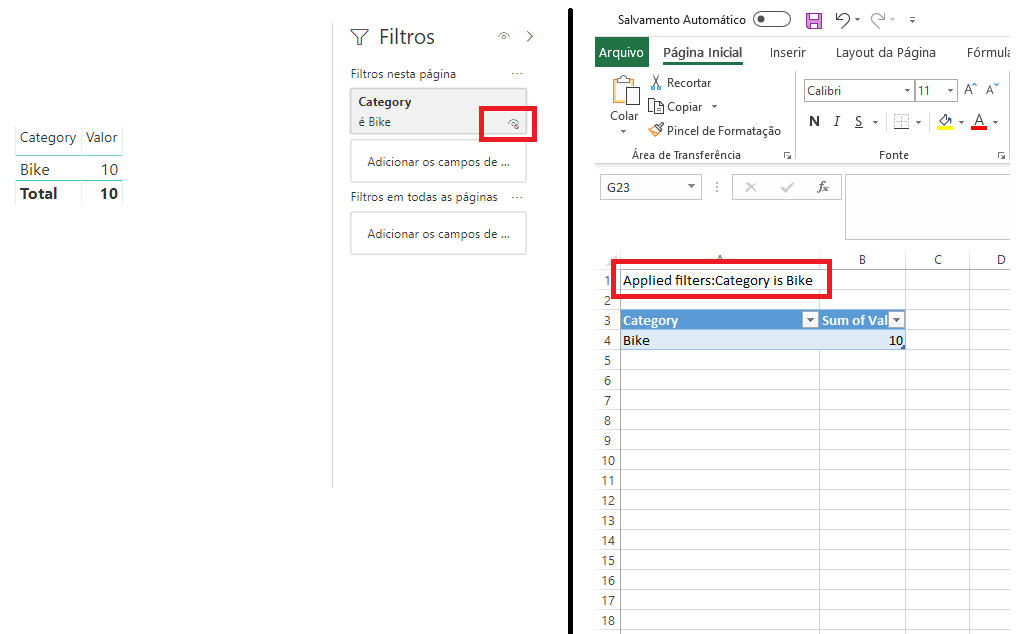Switch to the Inserir tab
Viewport: 1024px width, 634px height.
tap(788, 52)
